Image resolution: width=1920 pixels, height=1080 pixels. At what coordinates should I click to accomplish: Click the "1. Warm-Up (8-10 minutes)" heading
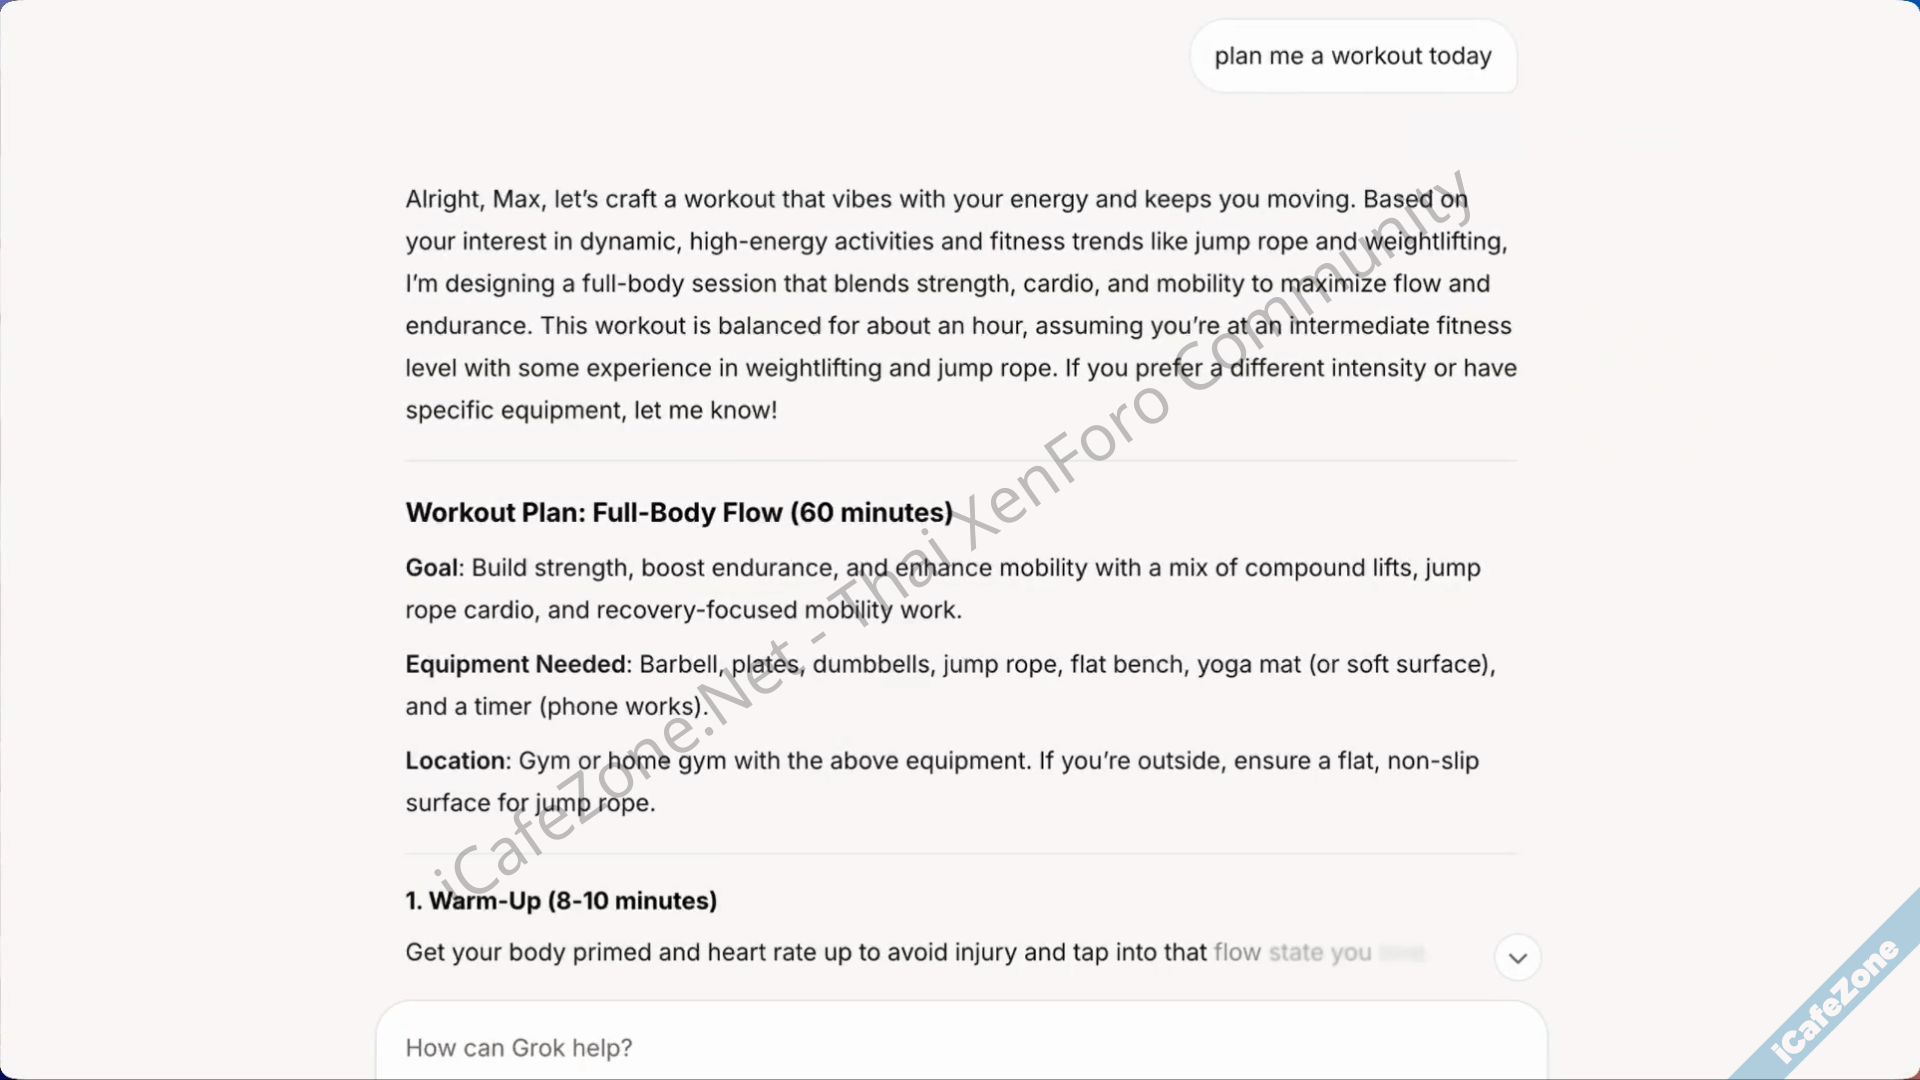point(561,901)
